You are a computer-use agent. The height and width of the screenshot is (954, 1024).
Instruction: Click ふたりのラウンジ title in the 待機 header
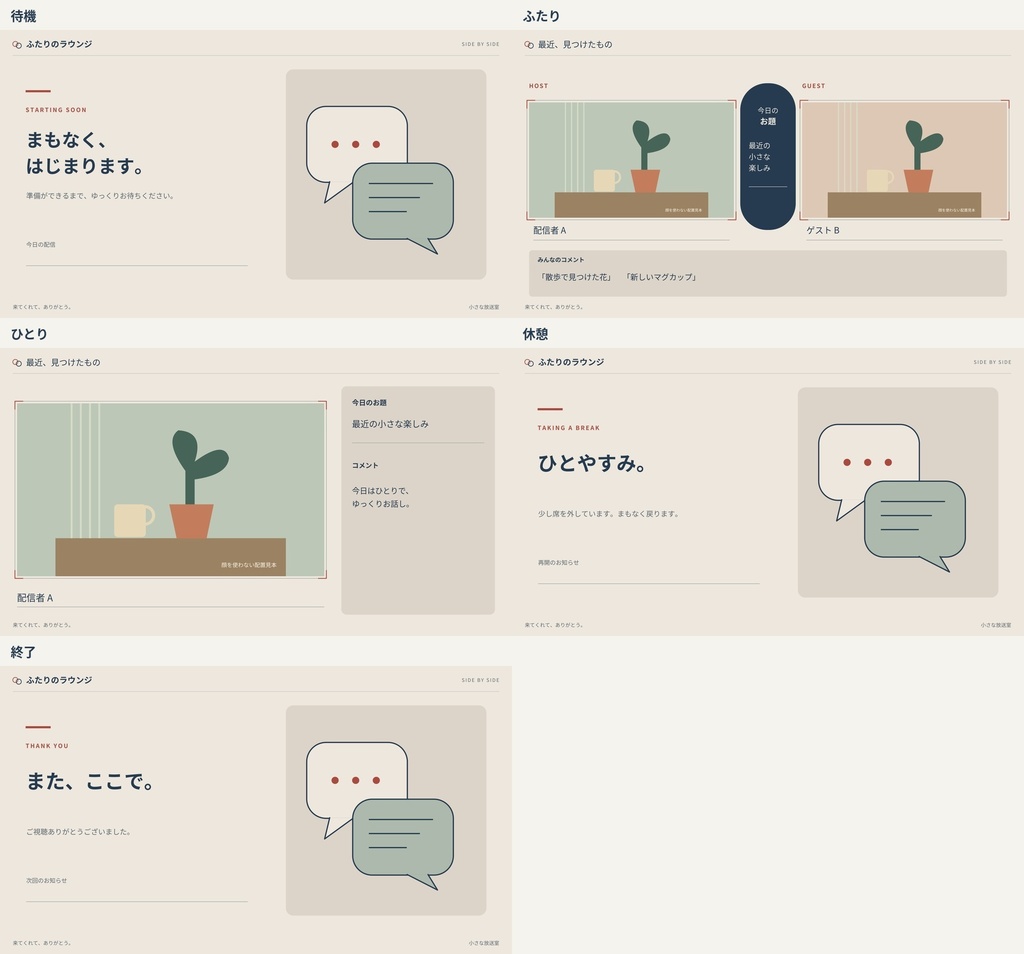click(59, 44)
